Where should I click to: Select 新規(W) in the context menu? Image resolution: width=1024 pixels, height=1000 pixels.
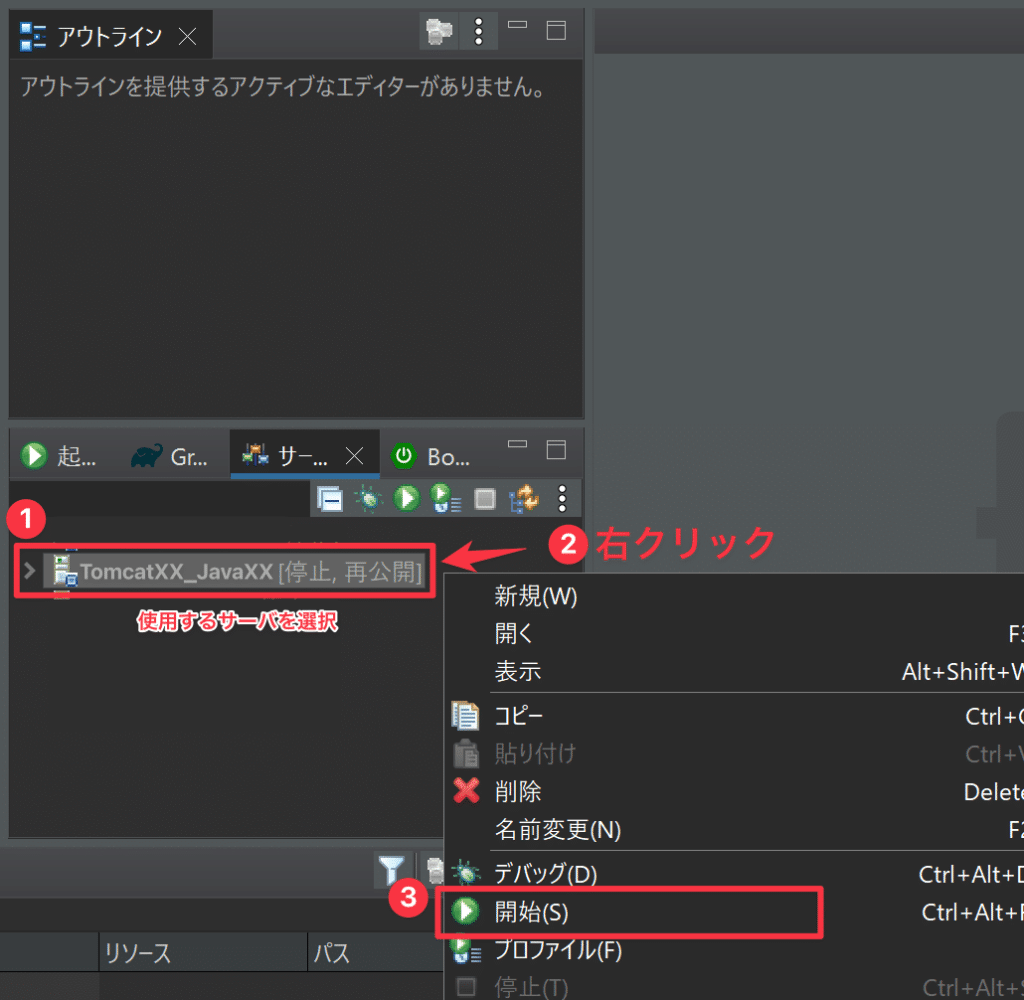click(536, 597)
